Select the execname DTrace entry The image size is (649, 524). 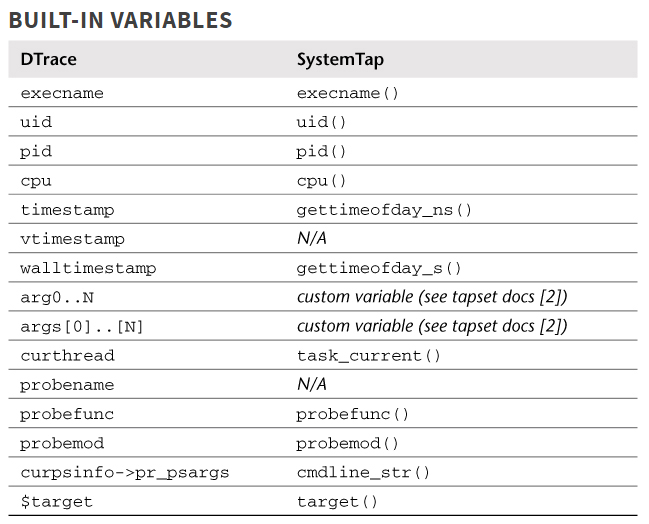[62, 93]
